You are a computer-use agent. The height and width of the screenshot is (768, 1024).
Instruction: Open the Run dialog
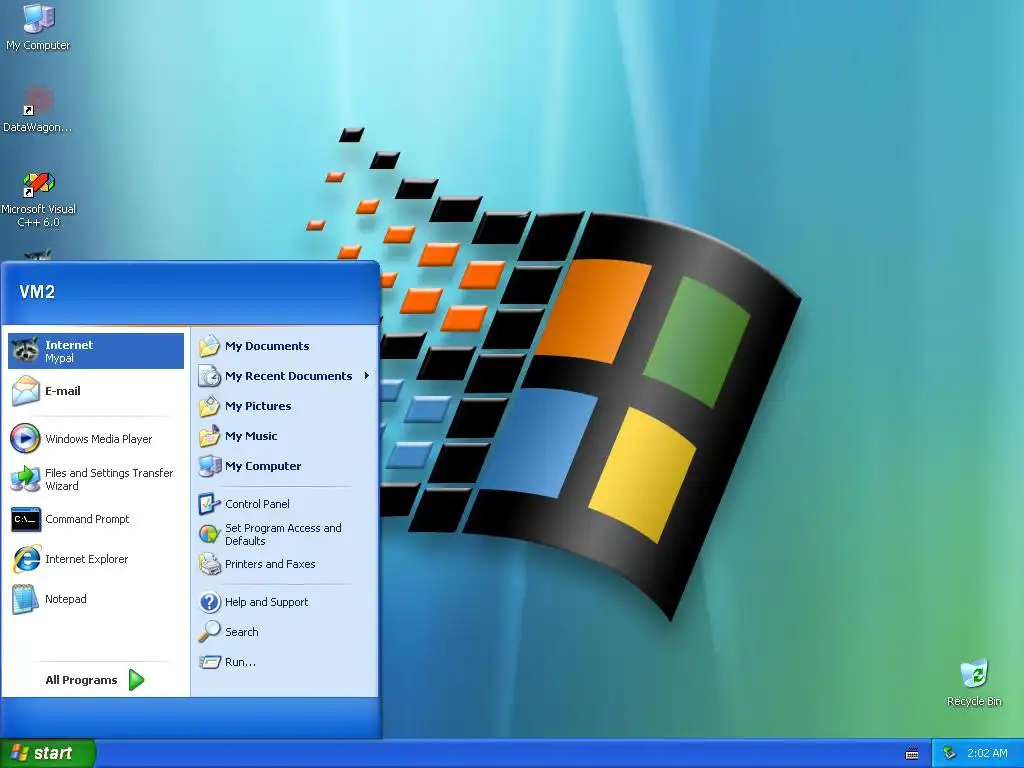[x=285, y=662]
